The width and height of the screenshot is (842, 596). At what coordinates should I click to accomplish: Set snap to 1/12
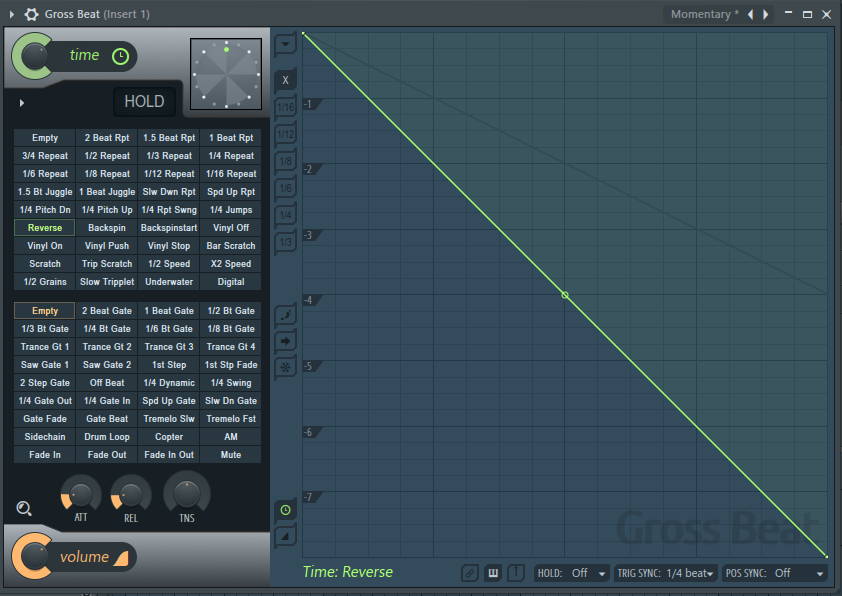tap(285, 134)
